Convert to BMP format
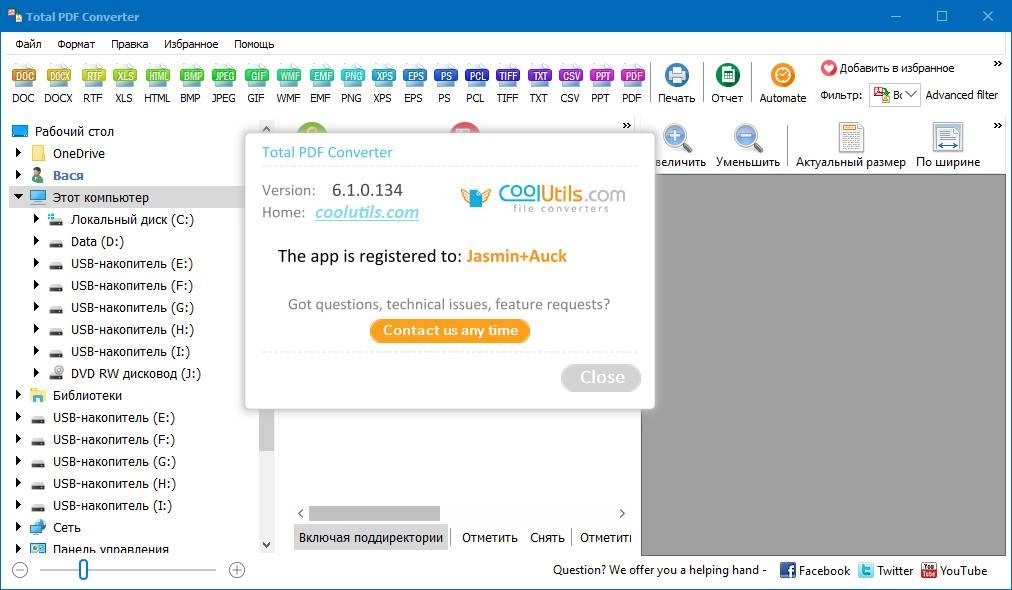 click(191, 85)
